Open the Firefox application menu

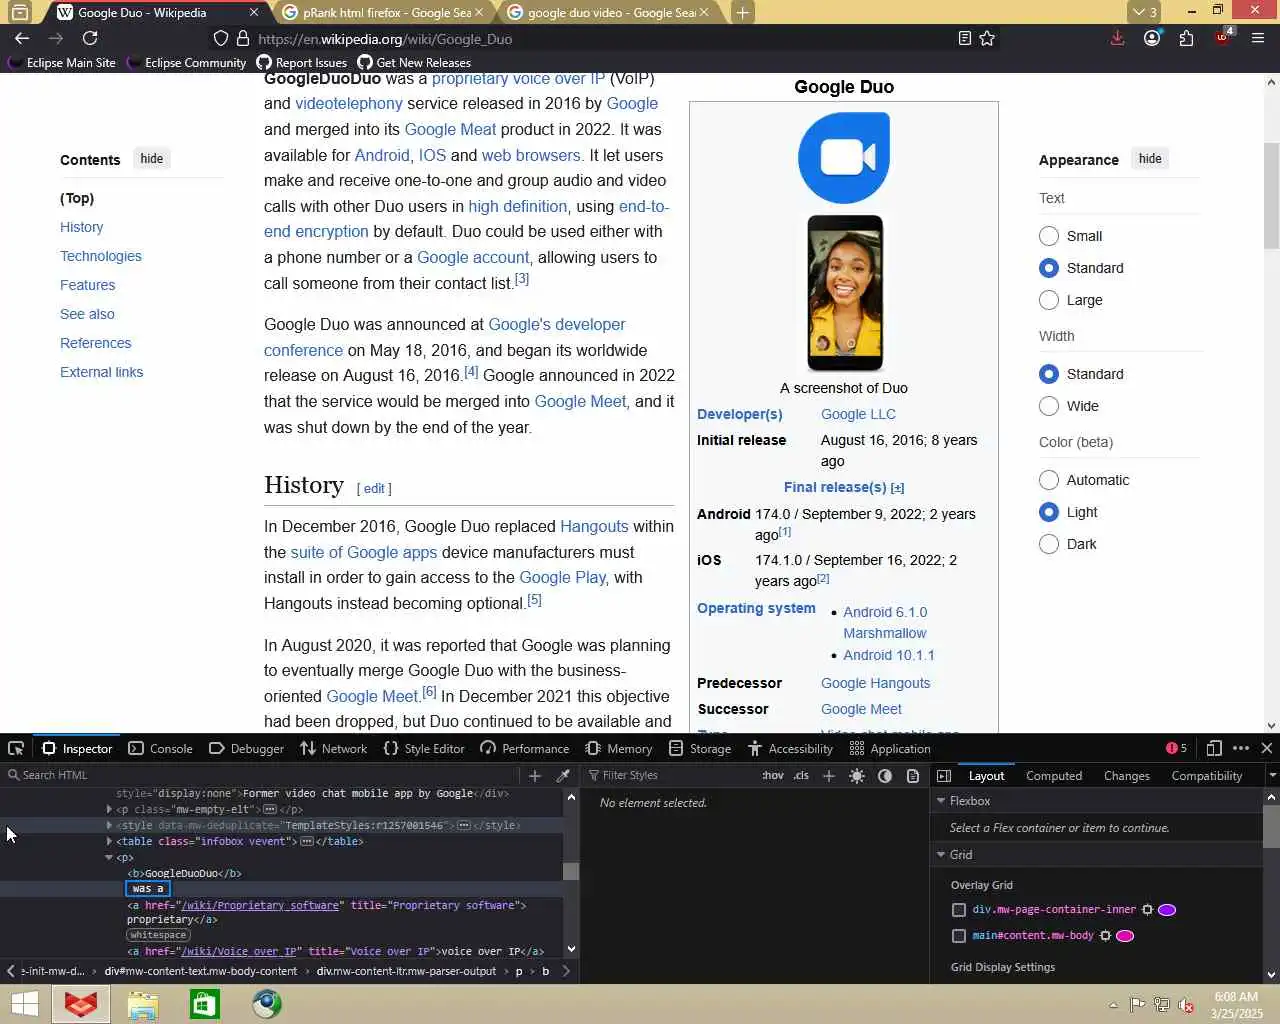[x=1258, y=38]
